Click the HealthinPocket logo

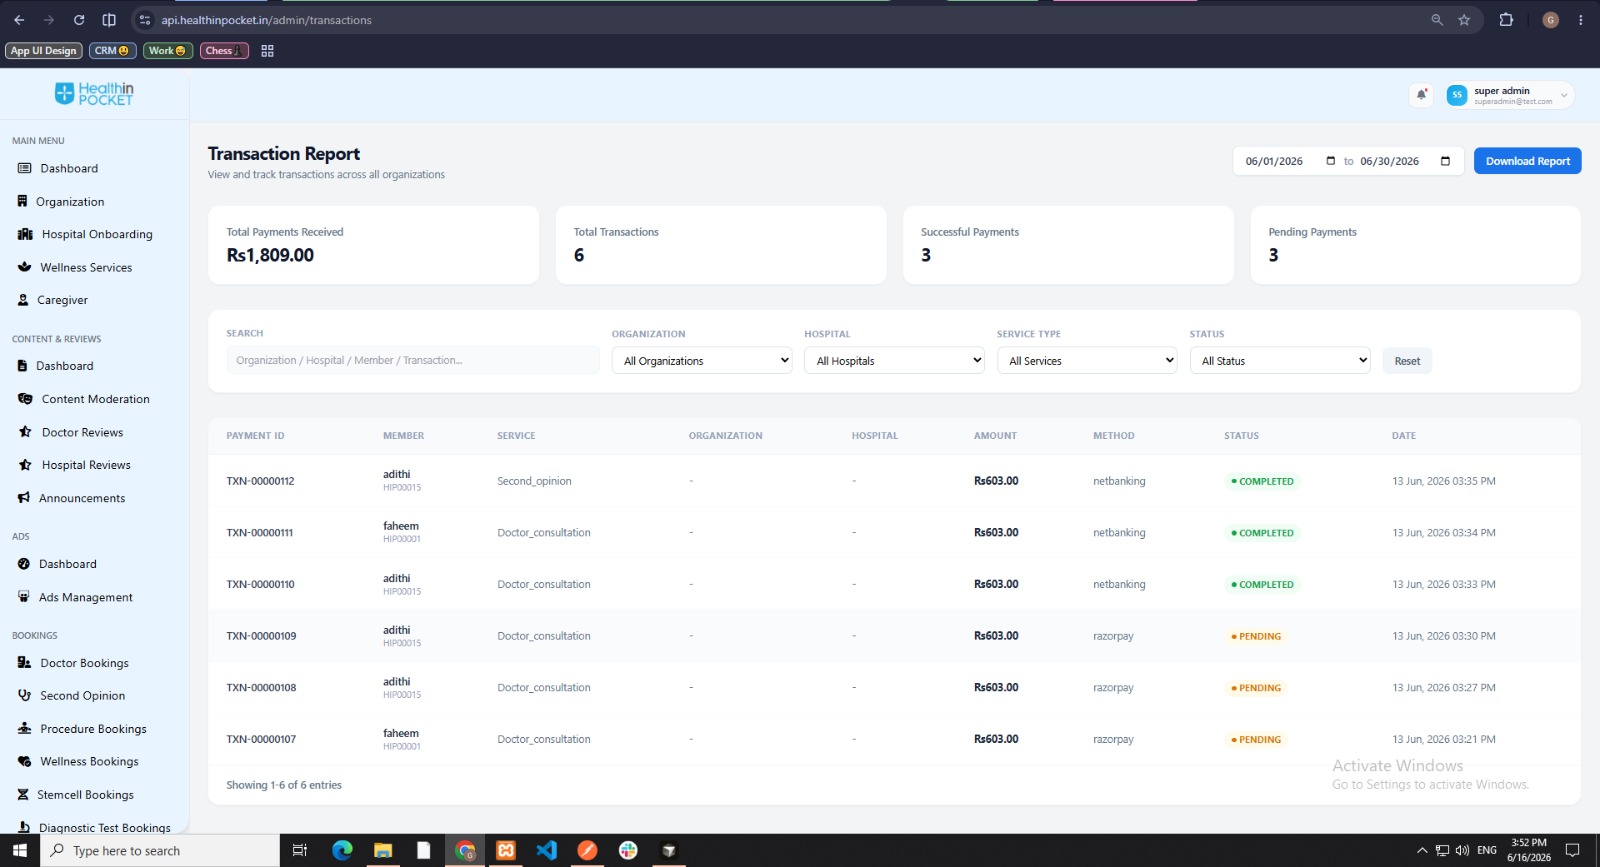point(94,94)
